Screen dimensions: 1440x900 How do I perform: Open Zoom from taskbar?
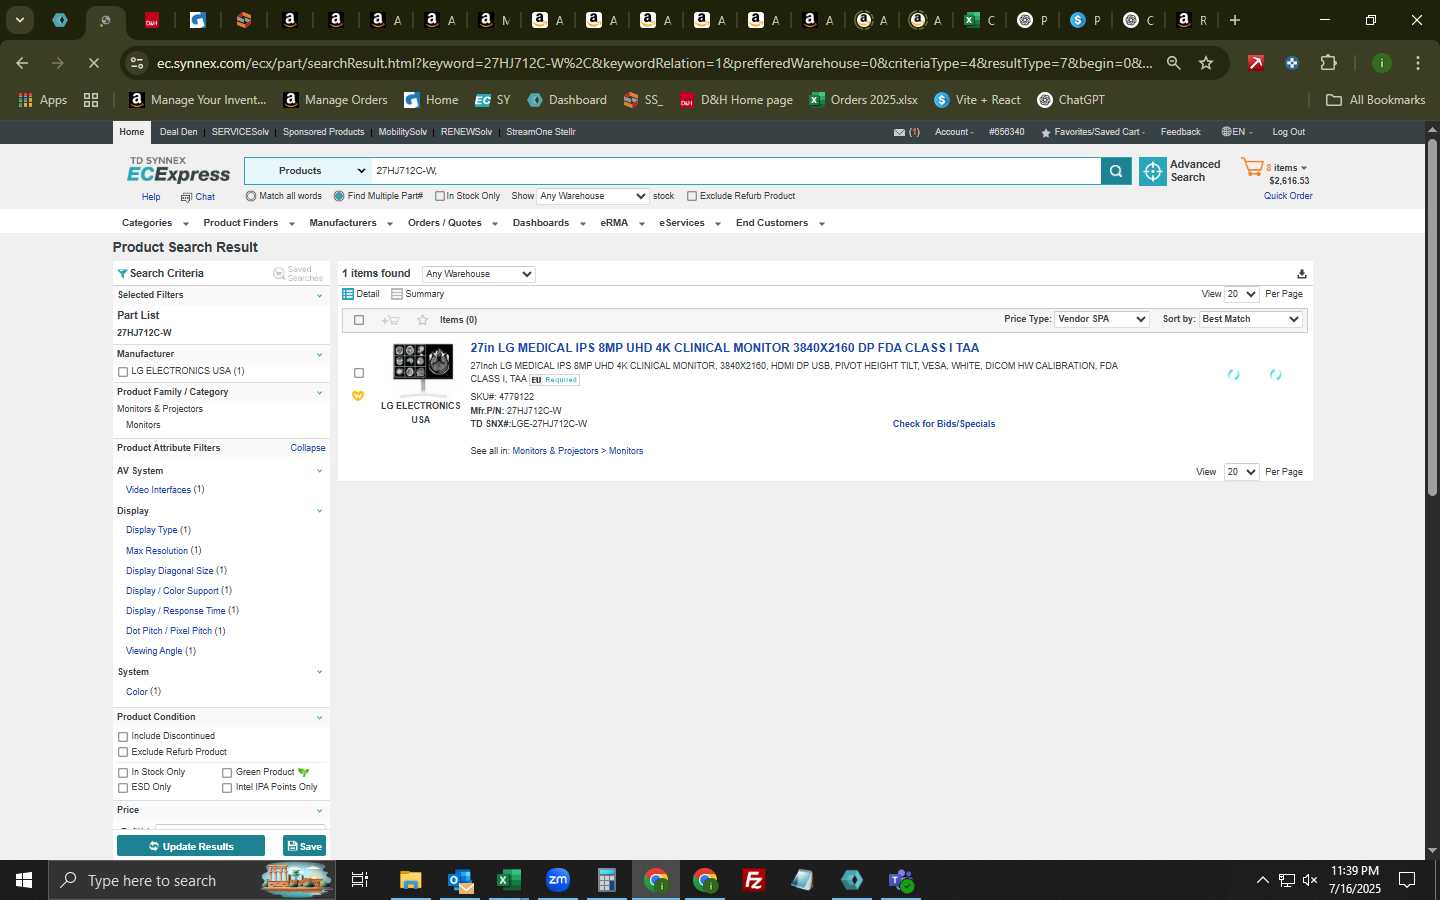point(558,880)
